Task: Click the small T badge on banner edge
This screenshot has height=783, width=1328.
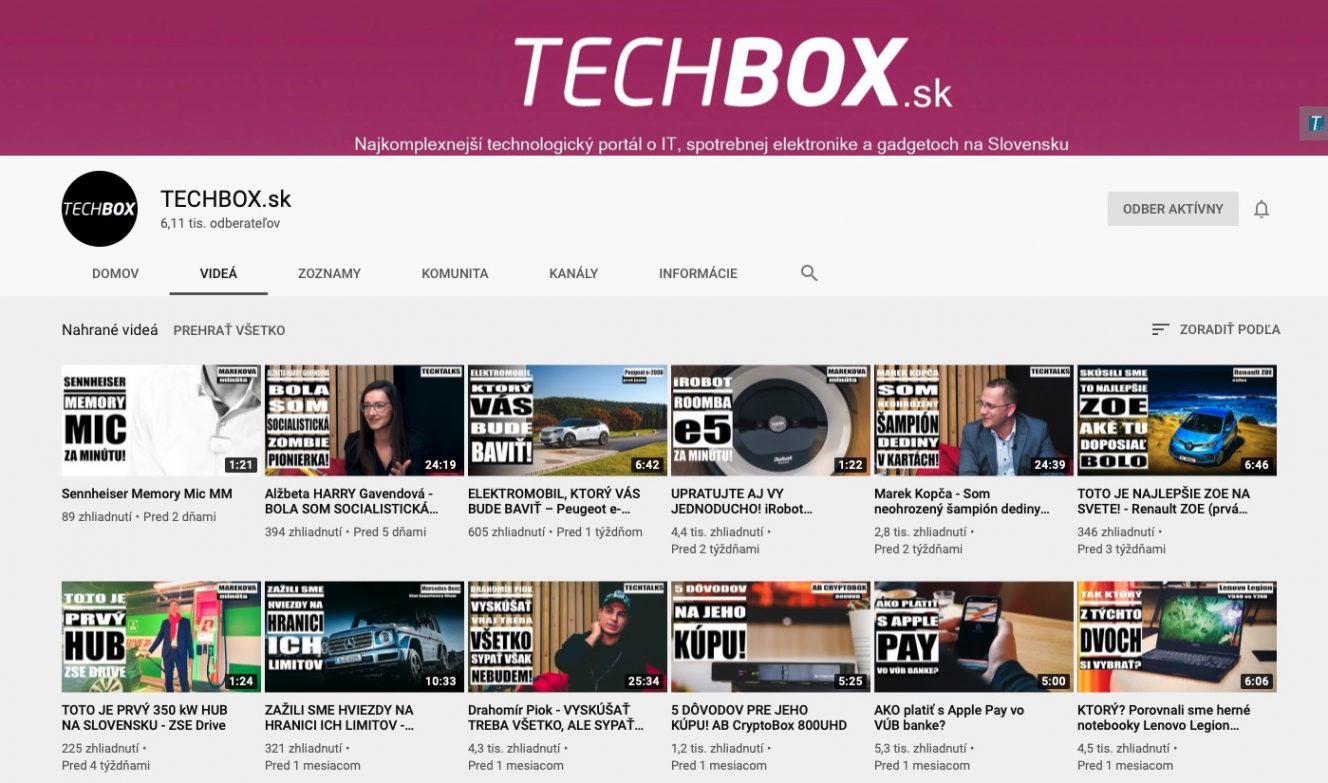Action: click(x=1315, y=124)
